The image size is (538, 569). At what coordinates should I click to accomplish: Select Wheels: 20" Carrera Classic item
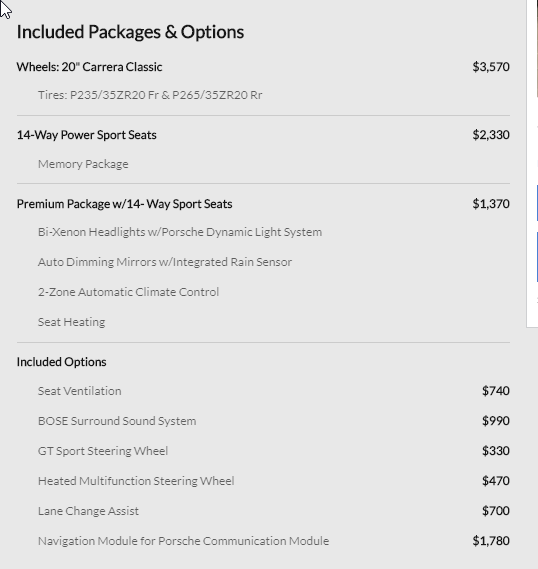(x=89, y=67)
